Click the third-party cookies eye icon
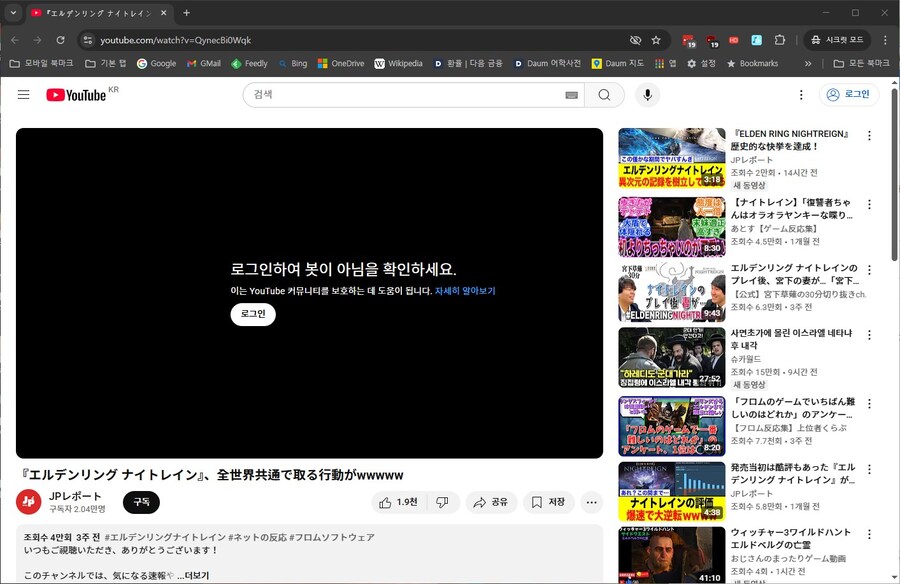Screen dimensions: 900x584 (635, 40)
